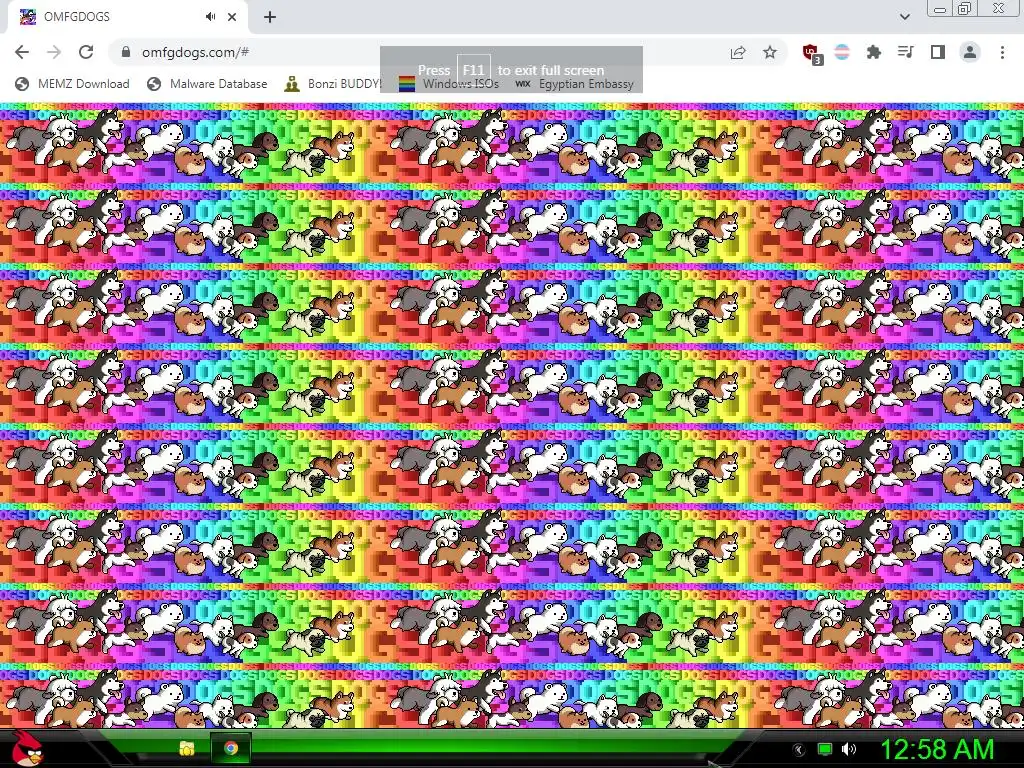Share this page using the share icon
The height and width of the screenshot is (768, 1024).
tap(738, 52)
